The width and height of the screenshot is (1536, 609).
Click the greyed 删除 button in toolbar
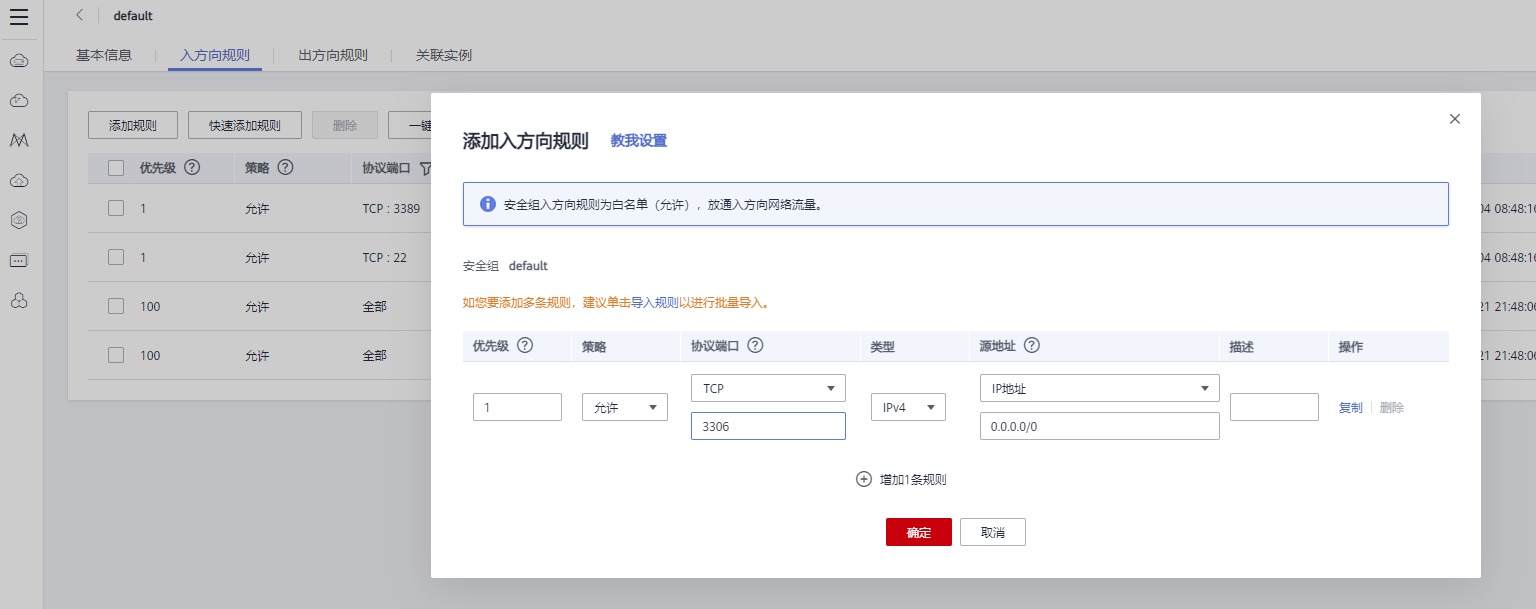click(x=345, y=125)
